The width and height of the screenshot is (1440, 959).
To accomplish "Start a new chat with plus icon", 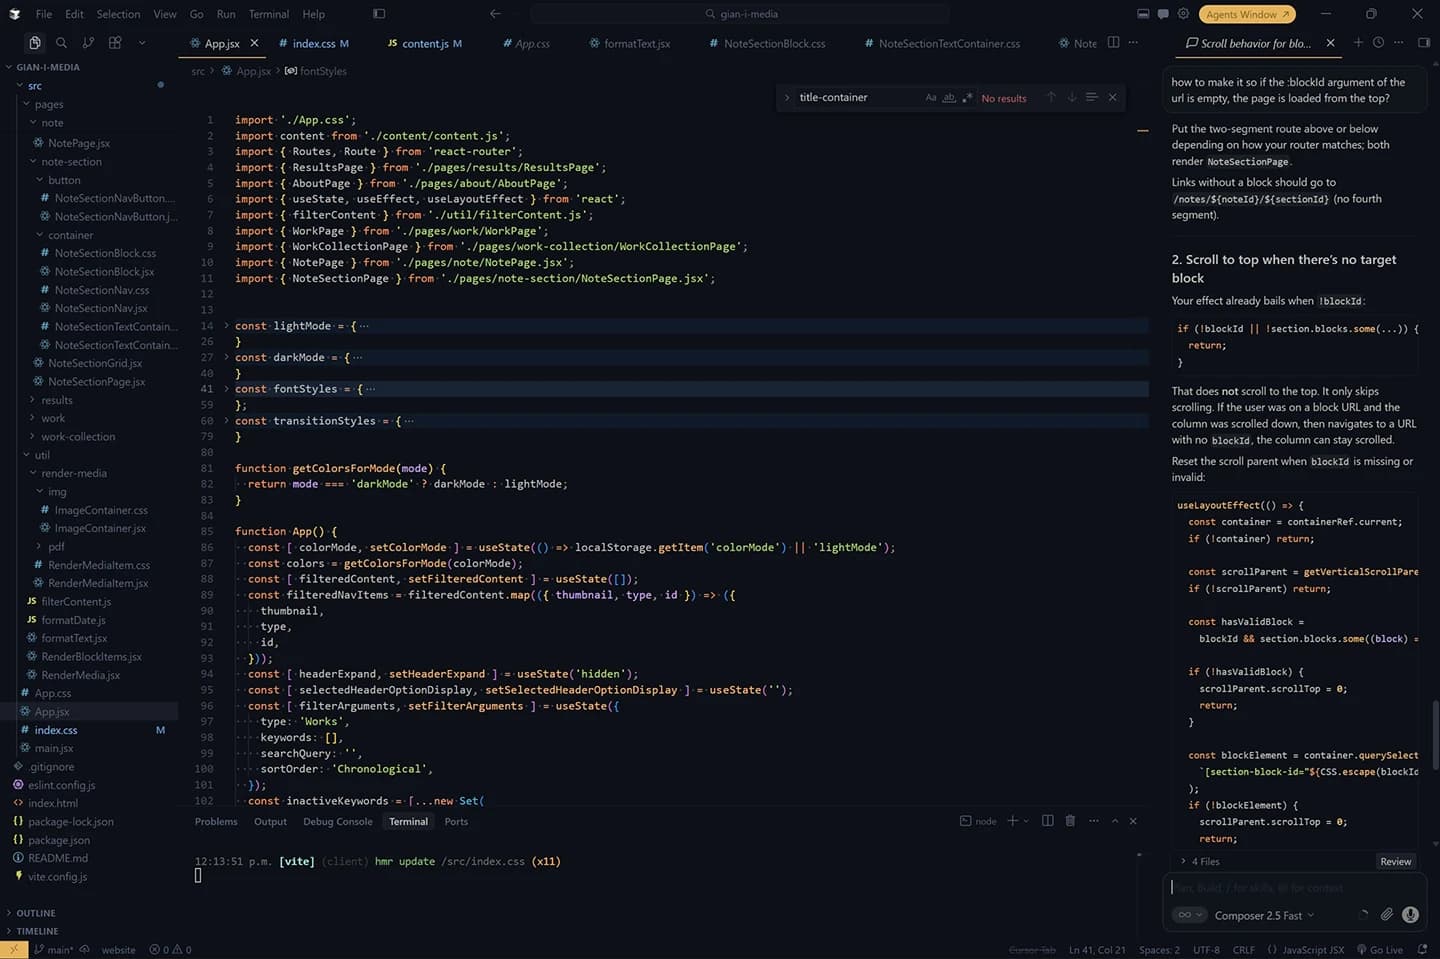I will click(x=1358, y=43).
